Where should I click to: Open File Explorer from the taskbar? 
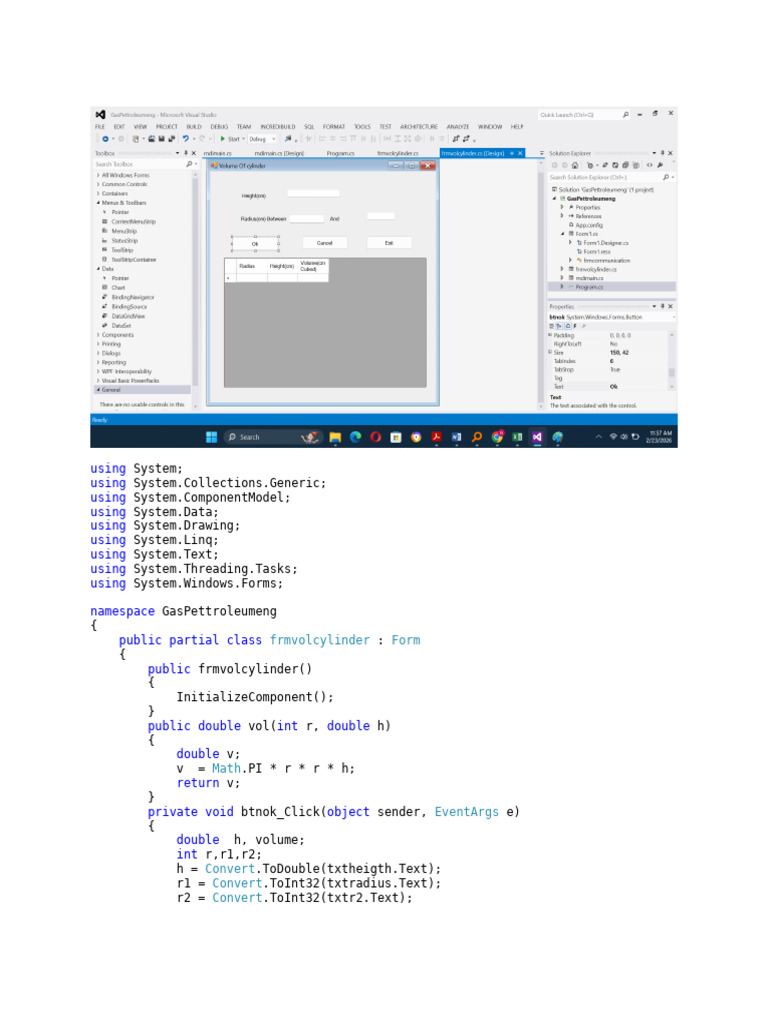pyautogui.click(x=335, y=438)
